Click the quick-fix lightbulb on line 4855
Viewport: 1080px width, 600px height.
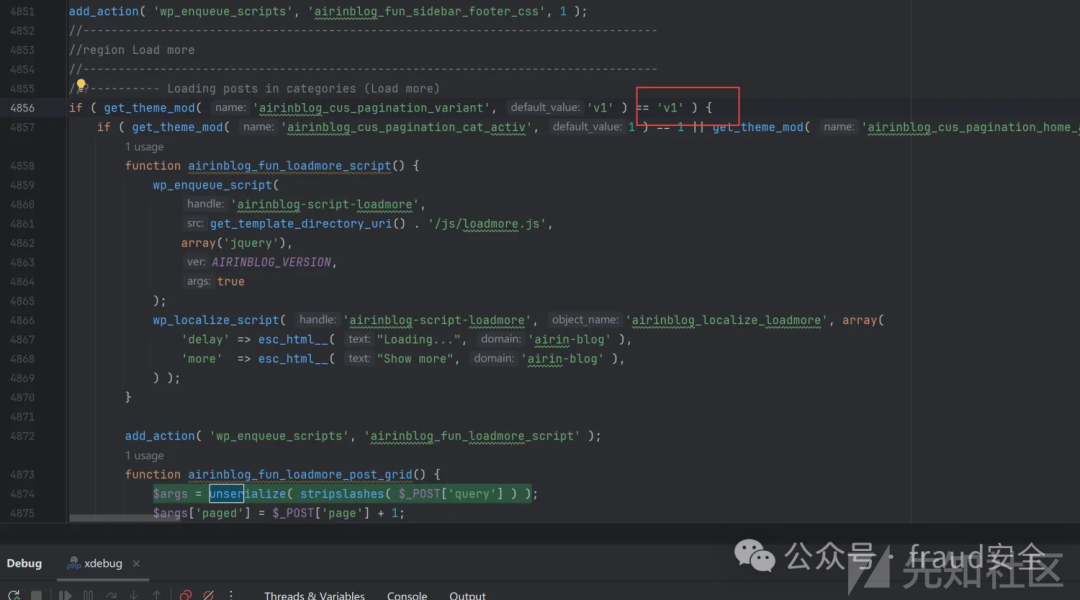pos(81,85)
